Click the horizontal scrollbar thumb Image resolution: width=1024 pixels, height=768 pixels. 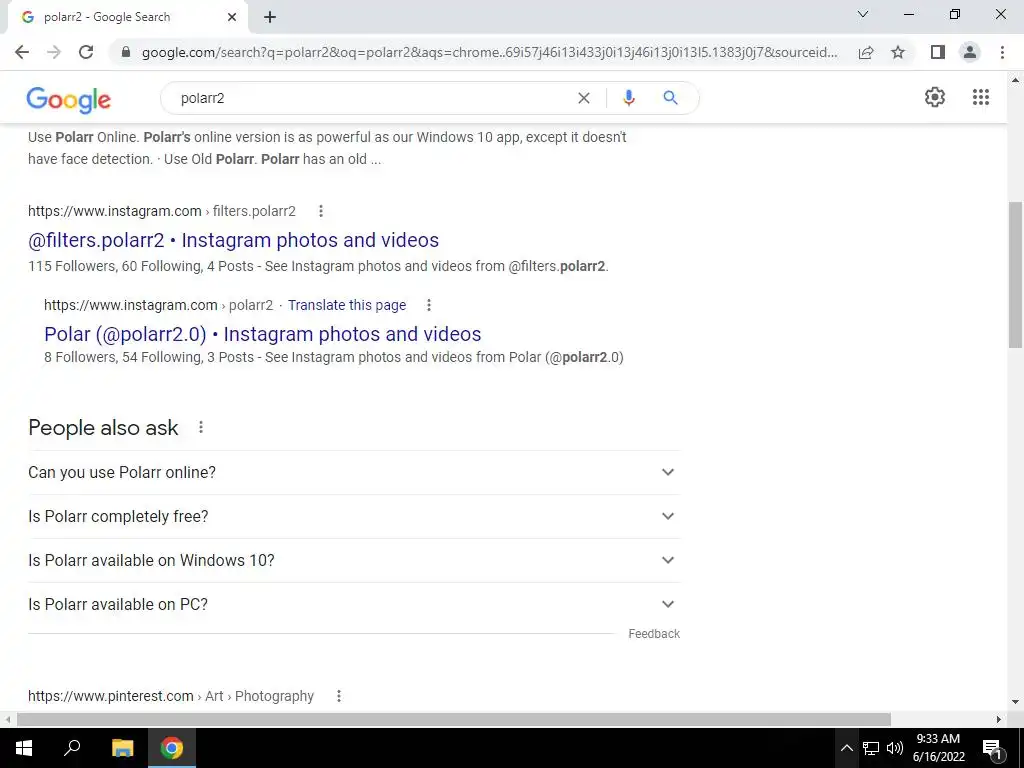tap(454, 719)
